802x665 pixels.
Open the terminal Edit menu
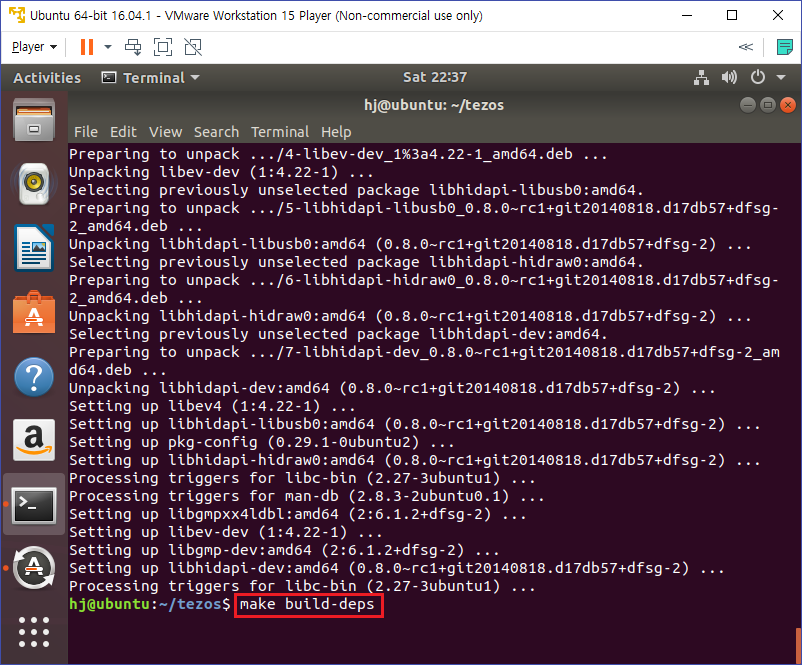point(123,132)
